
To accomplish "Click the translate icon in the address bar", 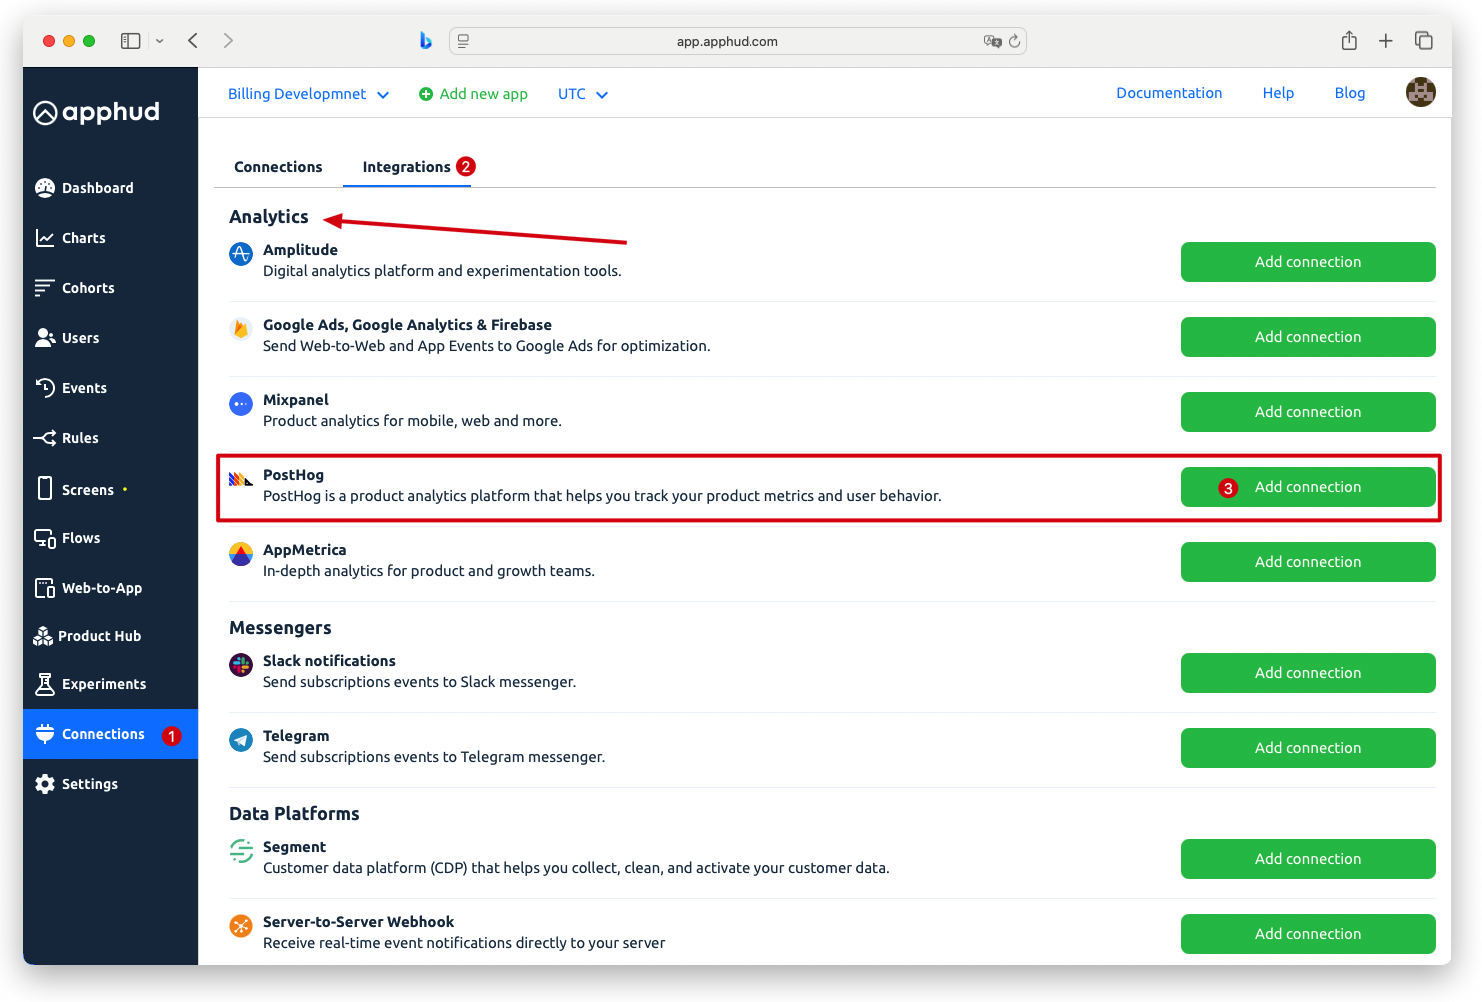I will [x=992, y=41].
